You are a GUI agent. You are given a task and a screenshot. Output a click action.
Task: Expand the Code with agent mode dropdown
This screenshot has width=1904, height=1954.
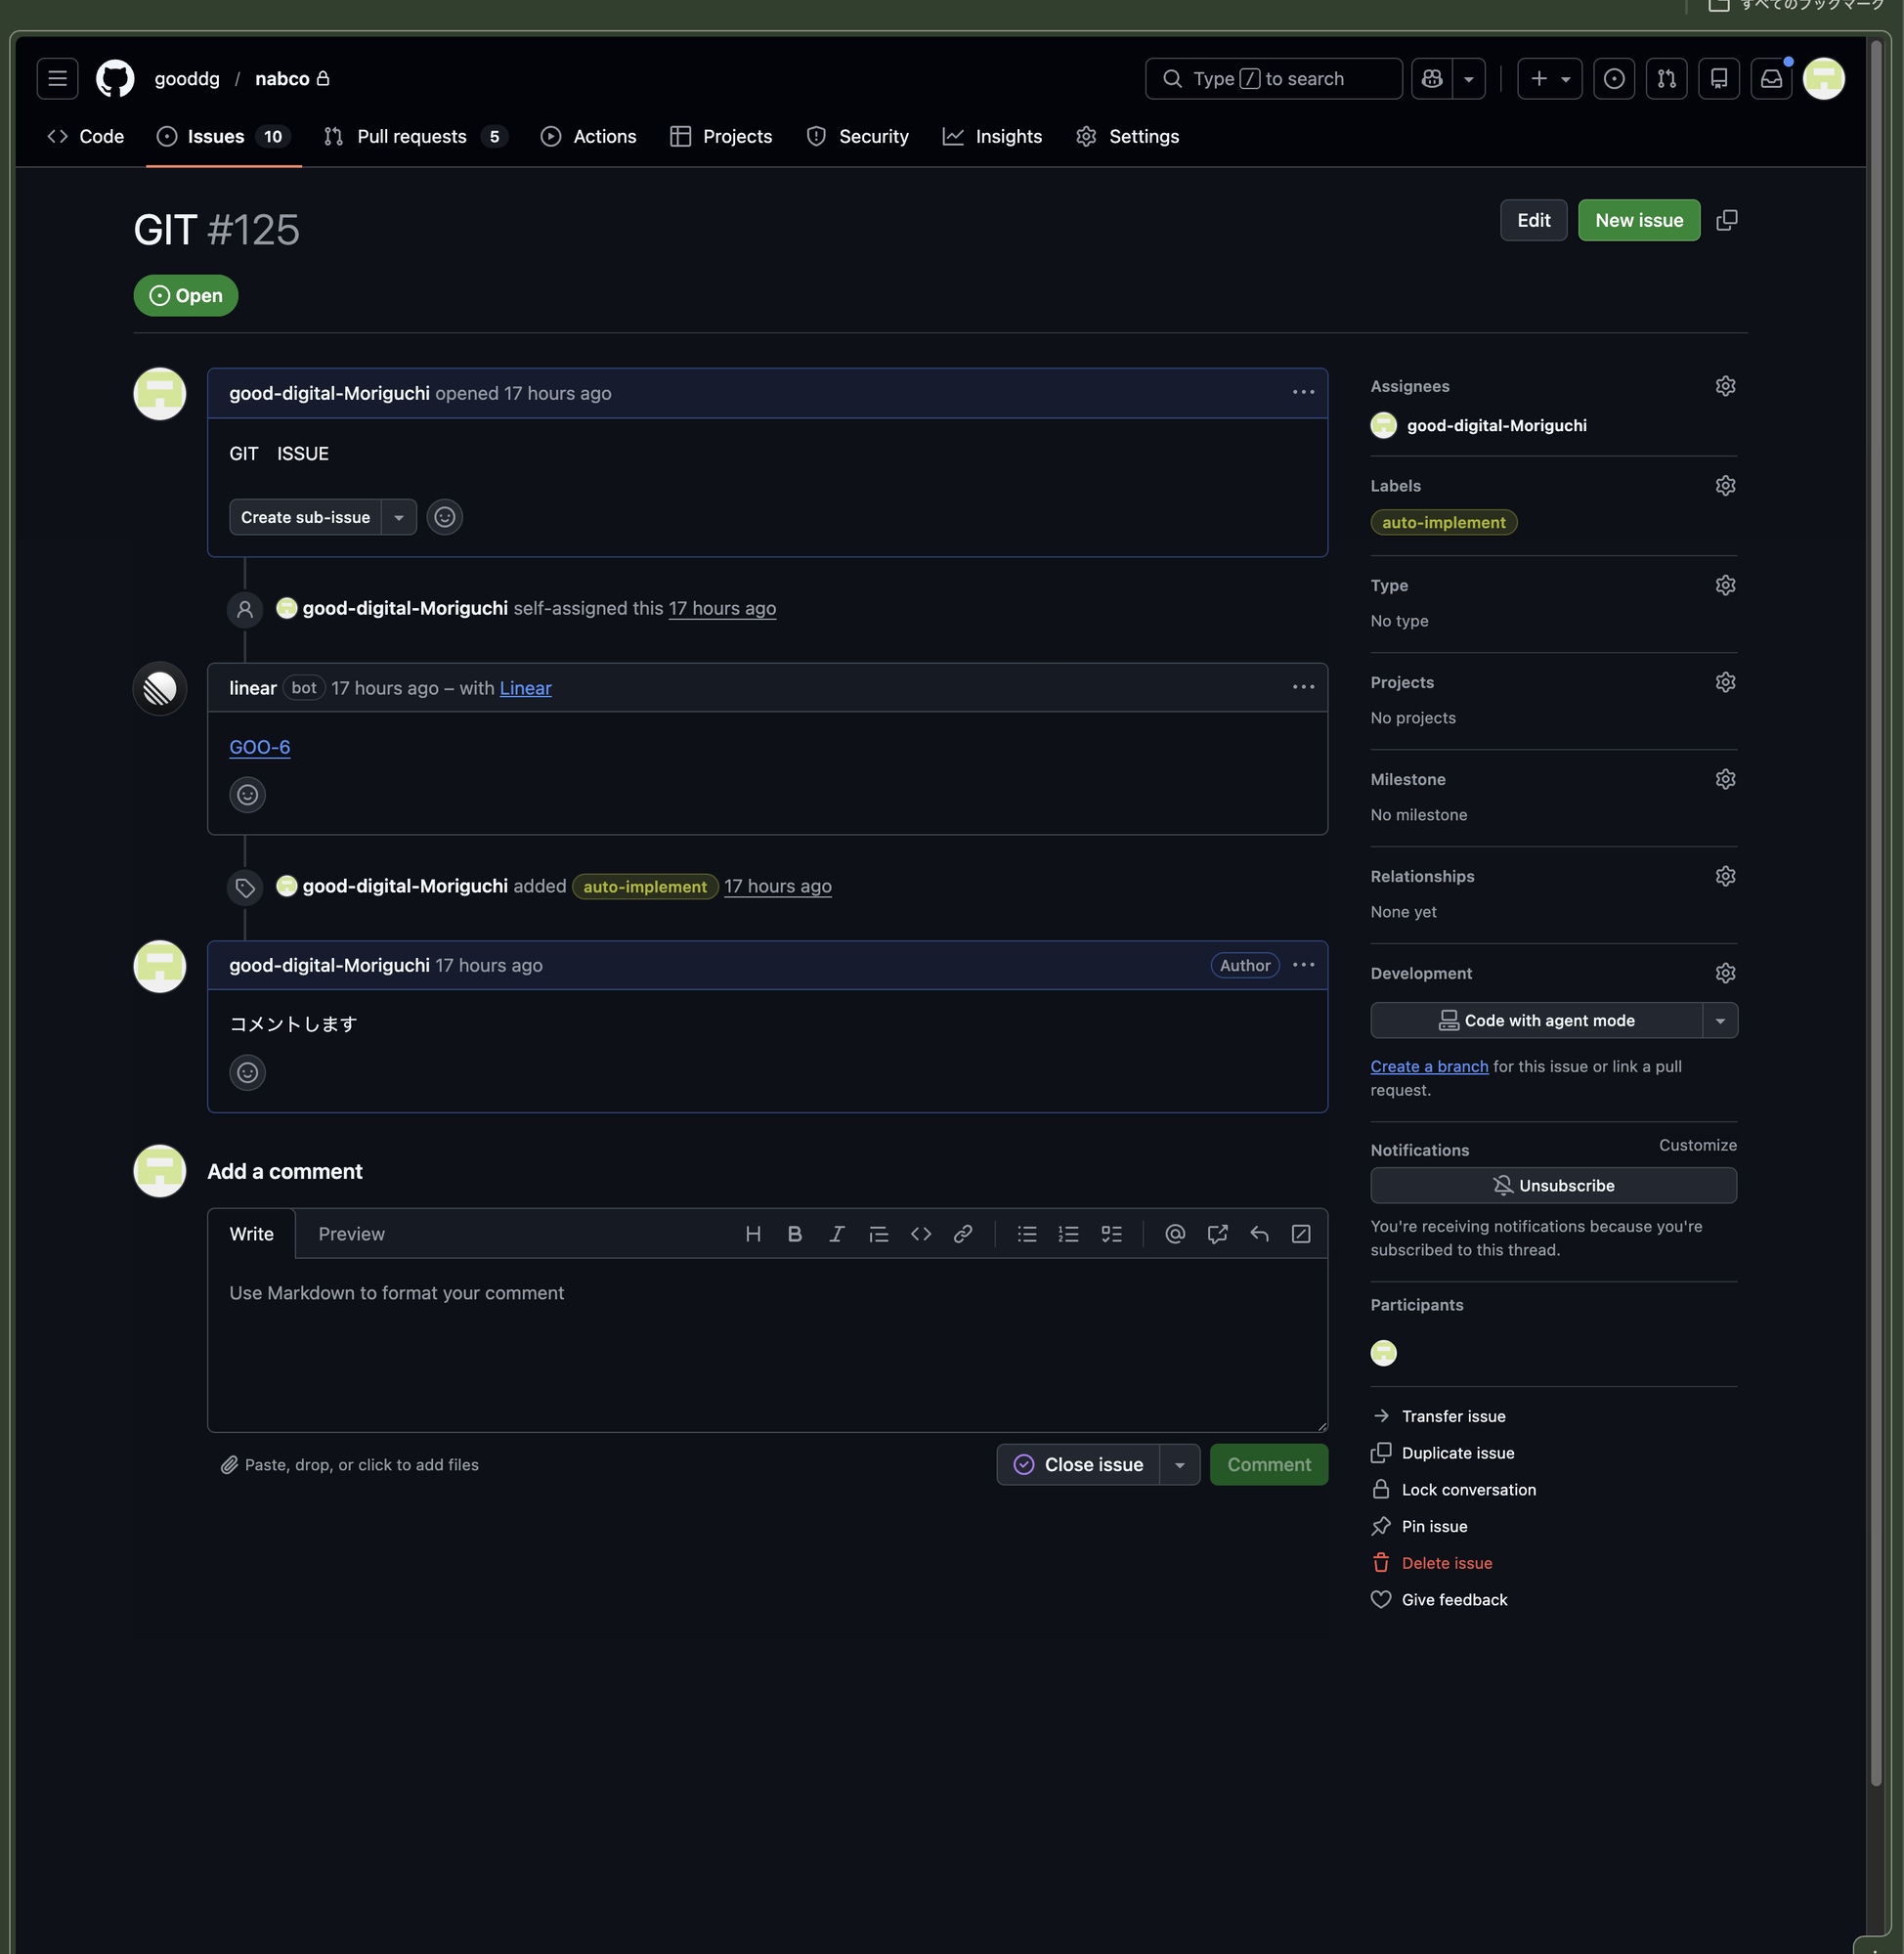point(1721,1020)
